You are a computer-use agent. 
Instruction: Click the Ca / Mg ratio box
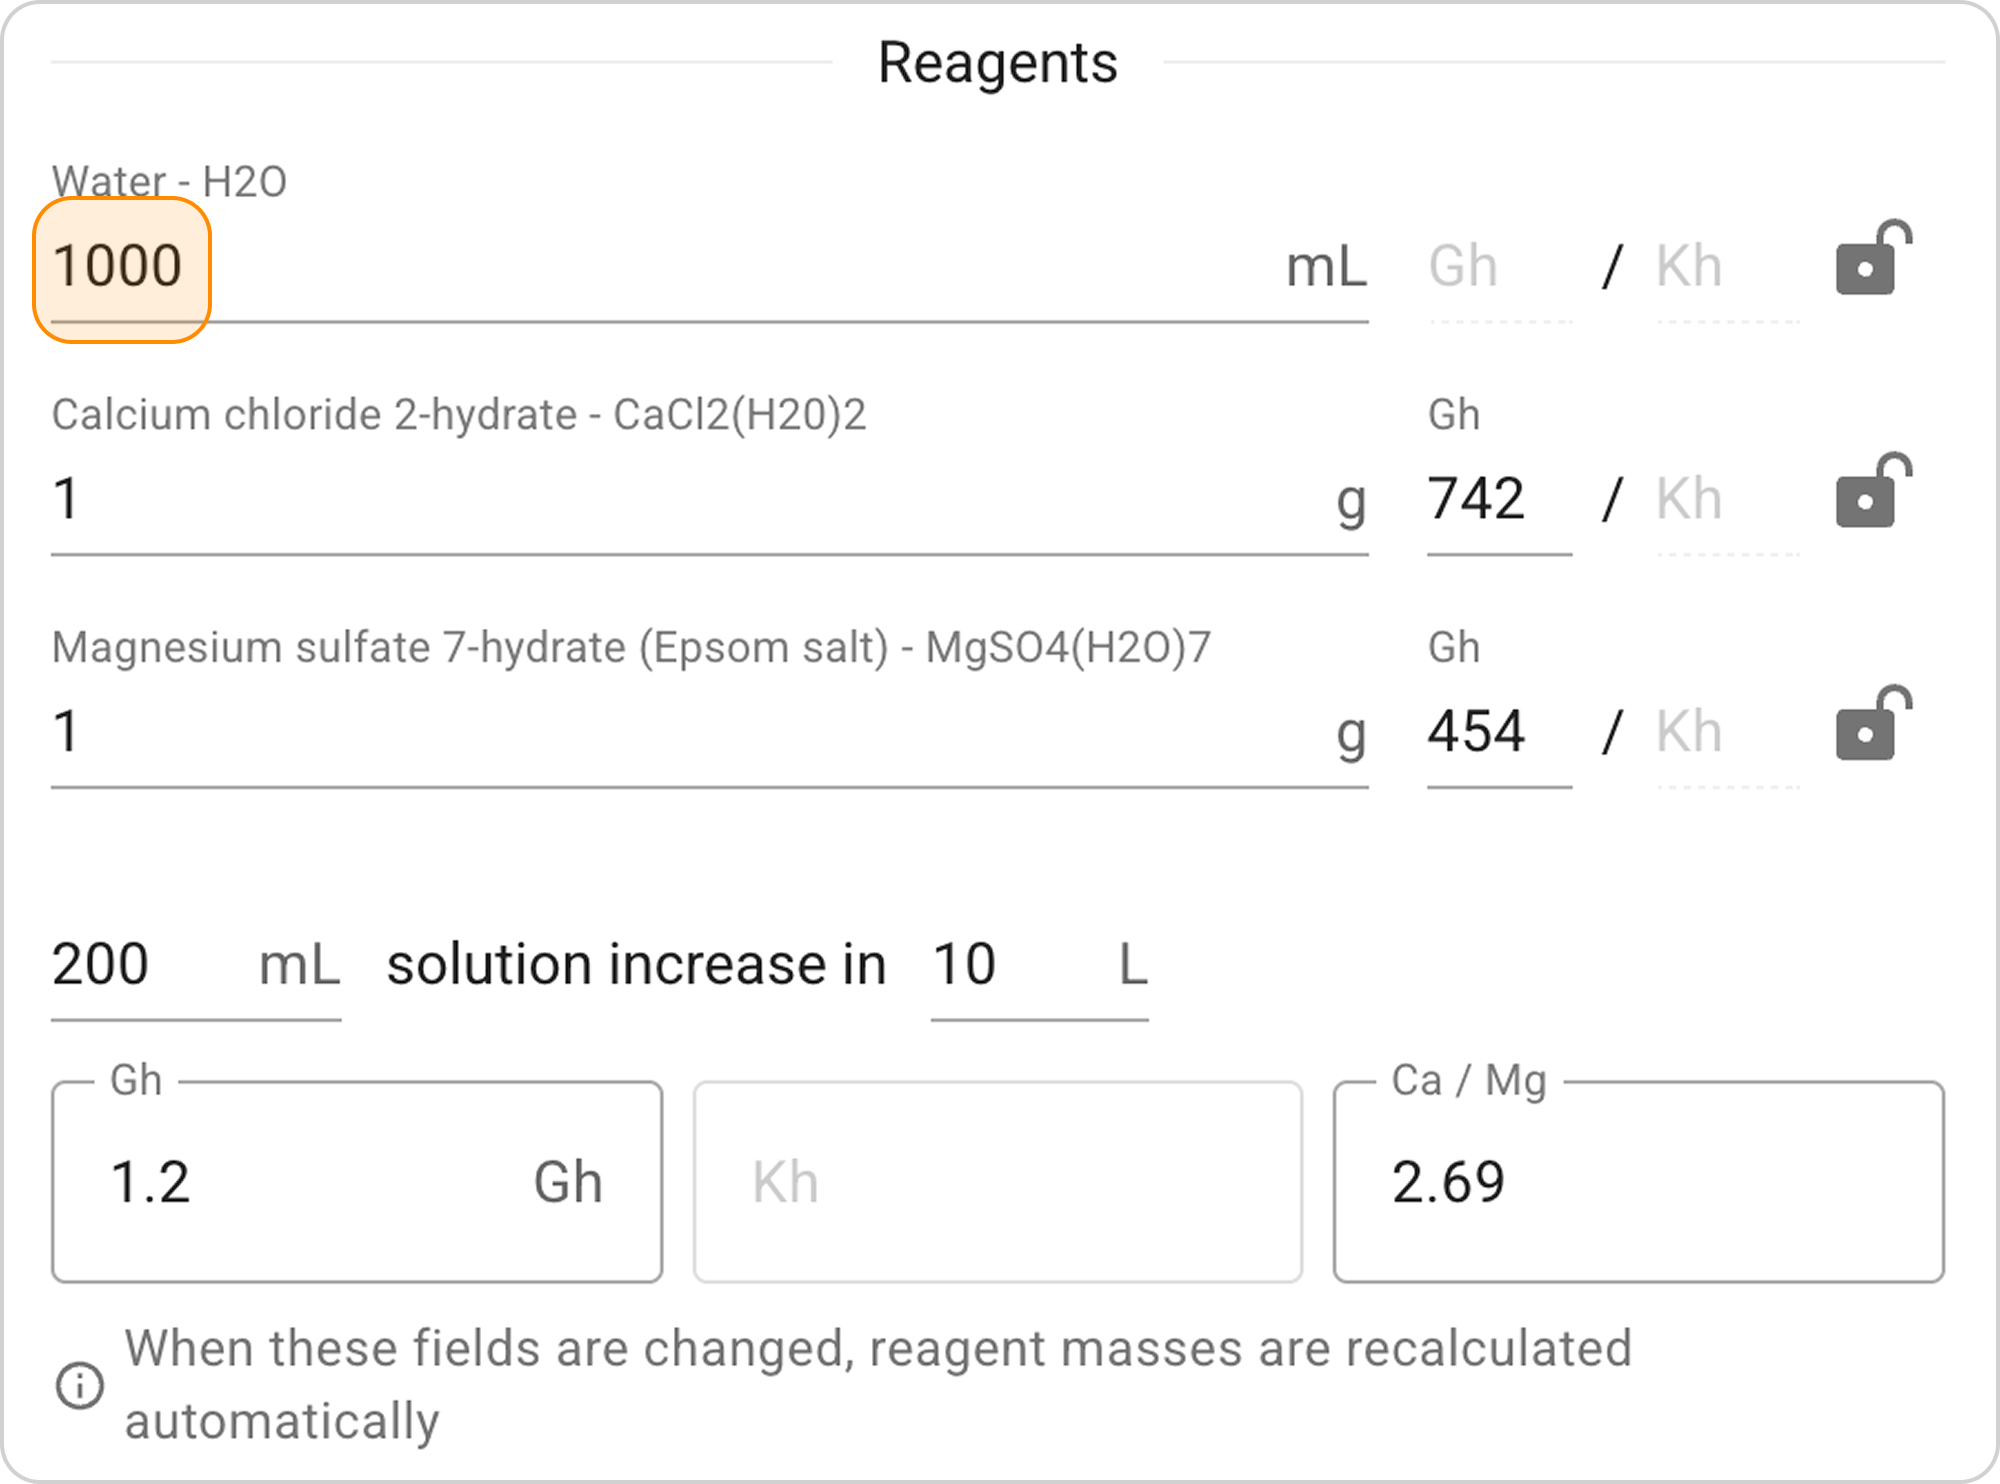click(1638, 1183)
